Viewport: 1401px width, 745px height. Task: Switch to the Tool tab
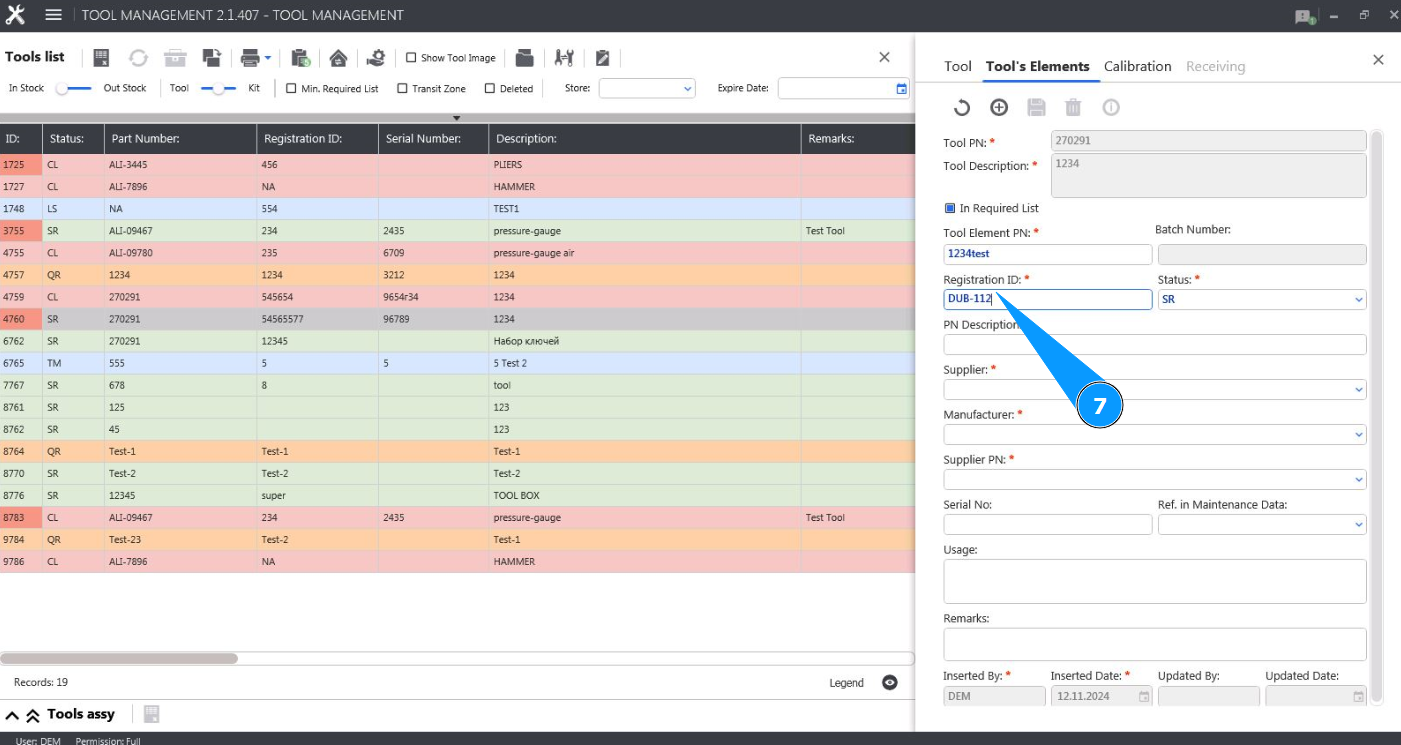click(x=957, y=66)
